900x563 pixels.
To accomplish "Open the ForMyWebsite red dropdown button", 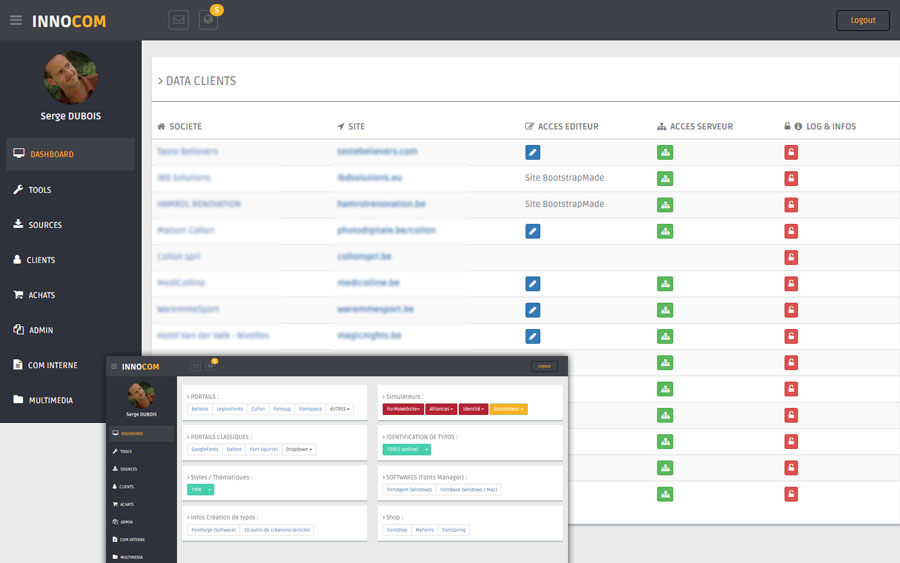I will click(402, 409).
